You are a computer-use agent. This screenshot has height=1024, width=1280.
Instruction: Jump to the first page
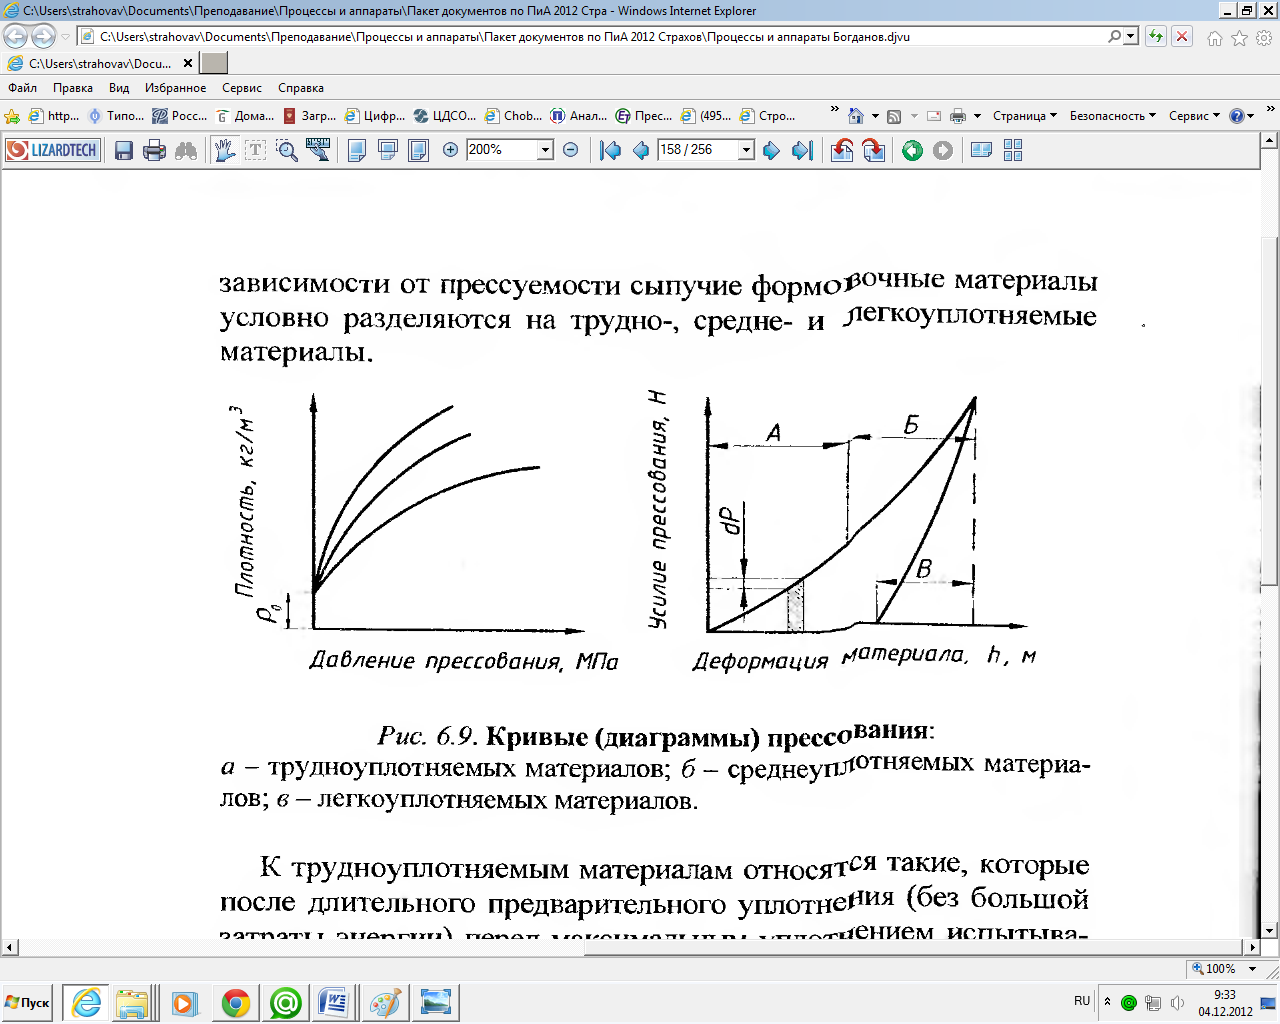click(610, 150)
